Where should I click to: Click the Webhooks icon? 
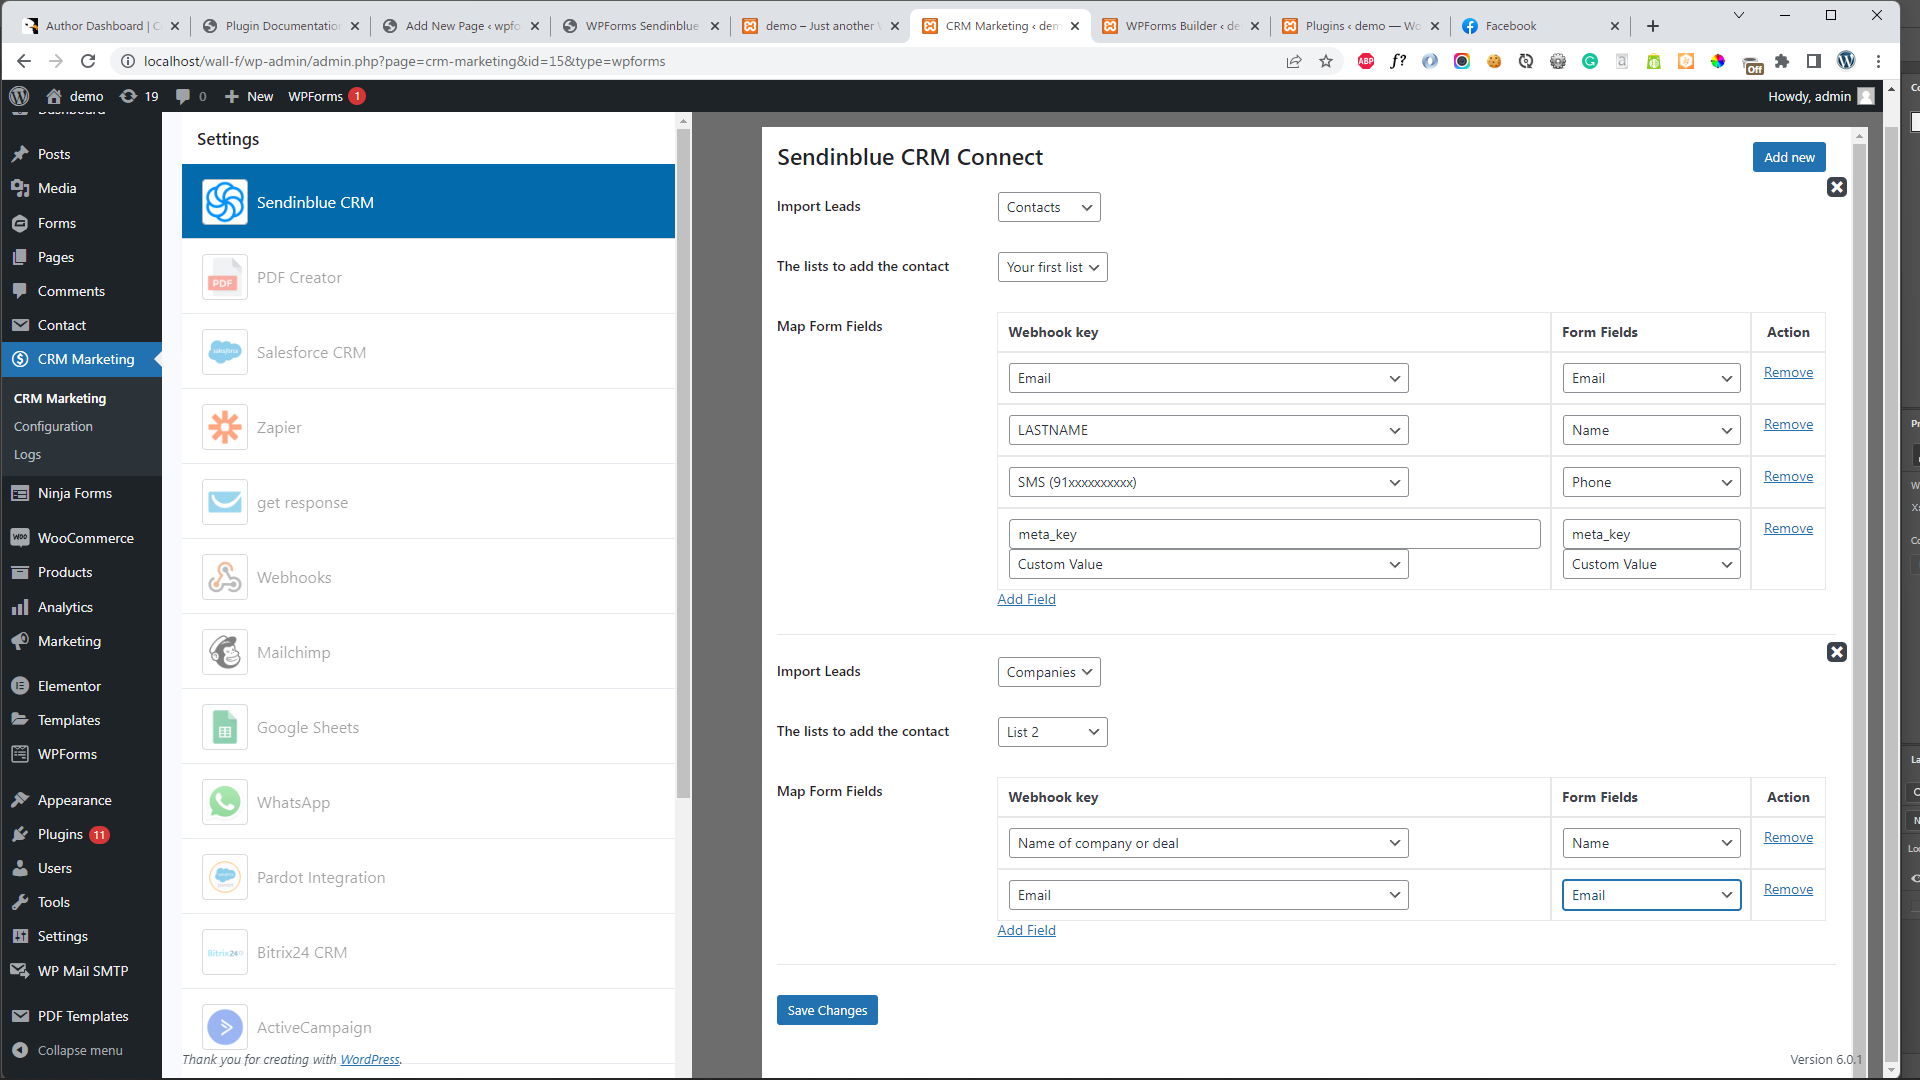[x=224, y=577]
